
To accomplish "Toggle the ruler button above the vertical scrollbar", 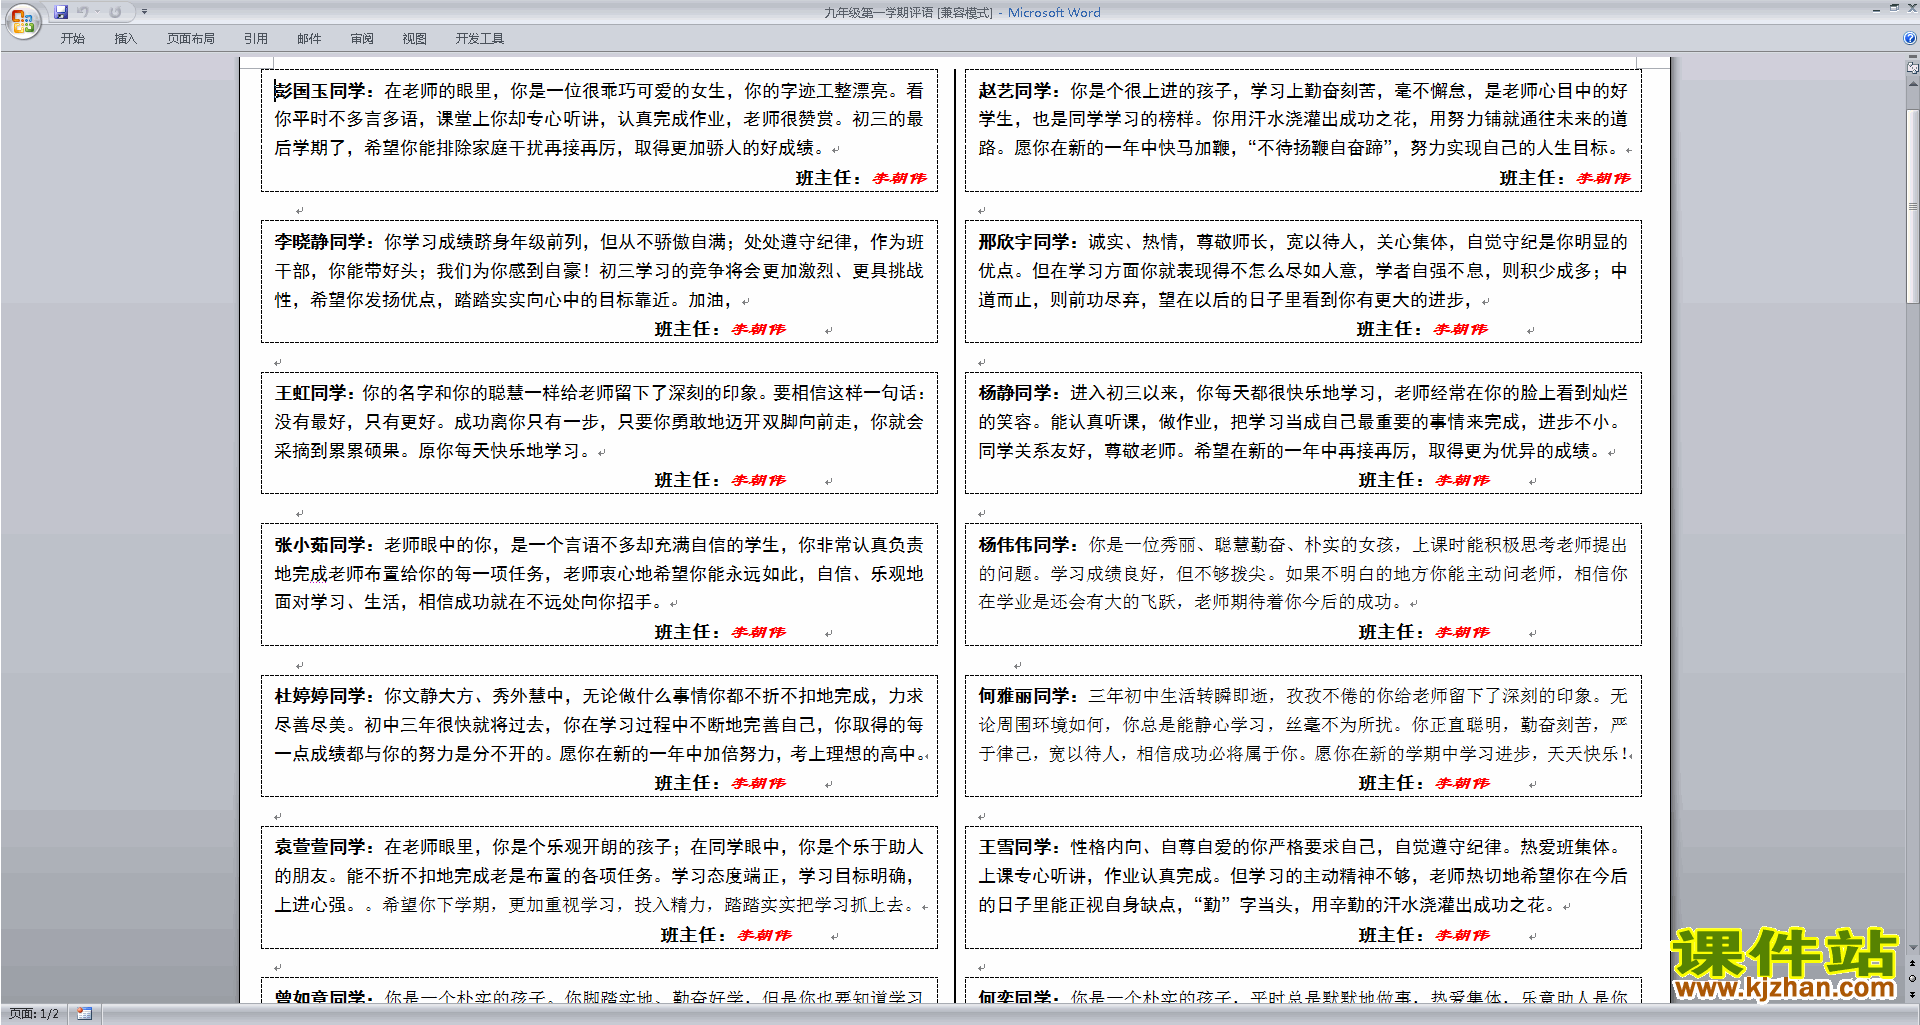I will (x=1913, y=69).
